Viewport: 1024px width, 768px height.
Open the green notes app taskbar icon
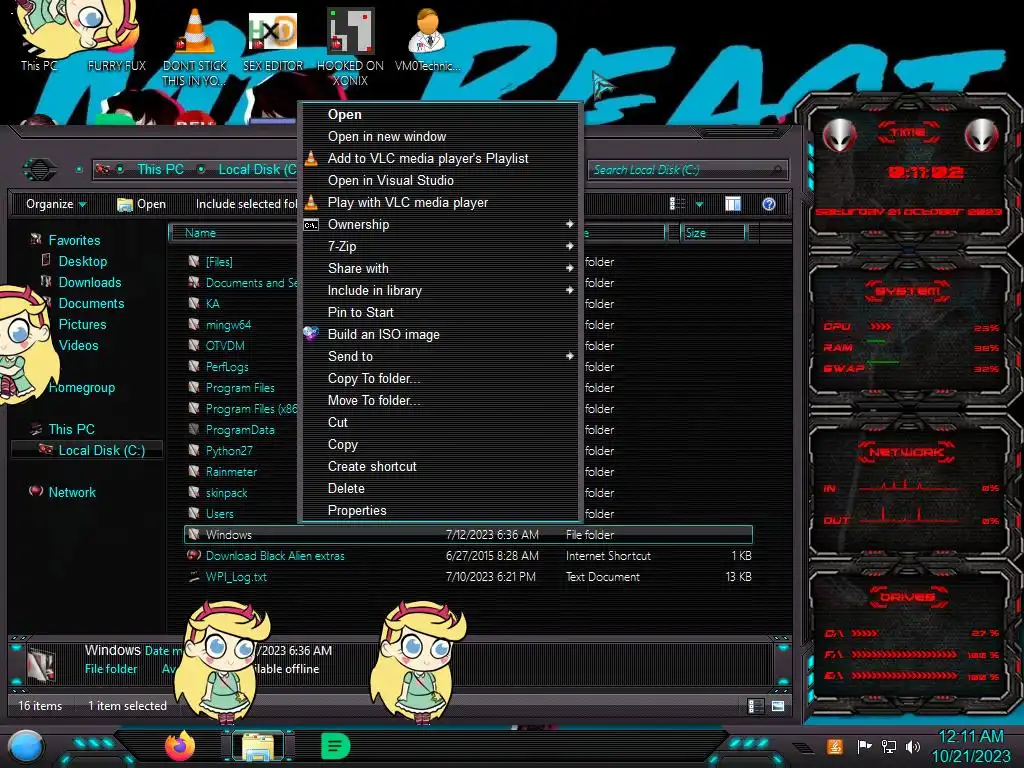336,746
